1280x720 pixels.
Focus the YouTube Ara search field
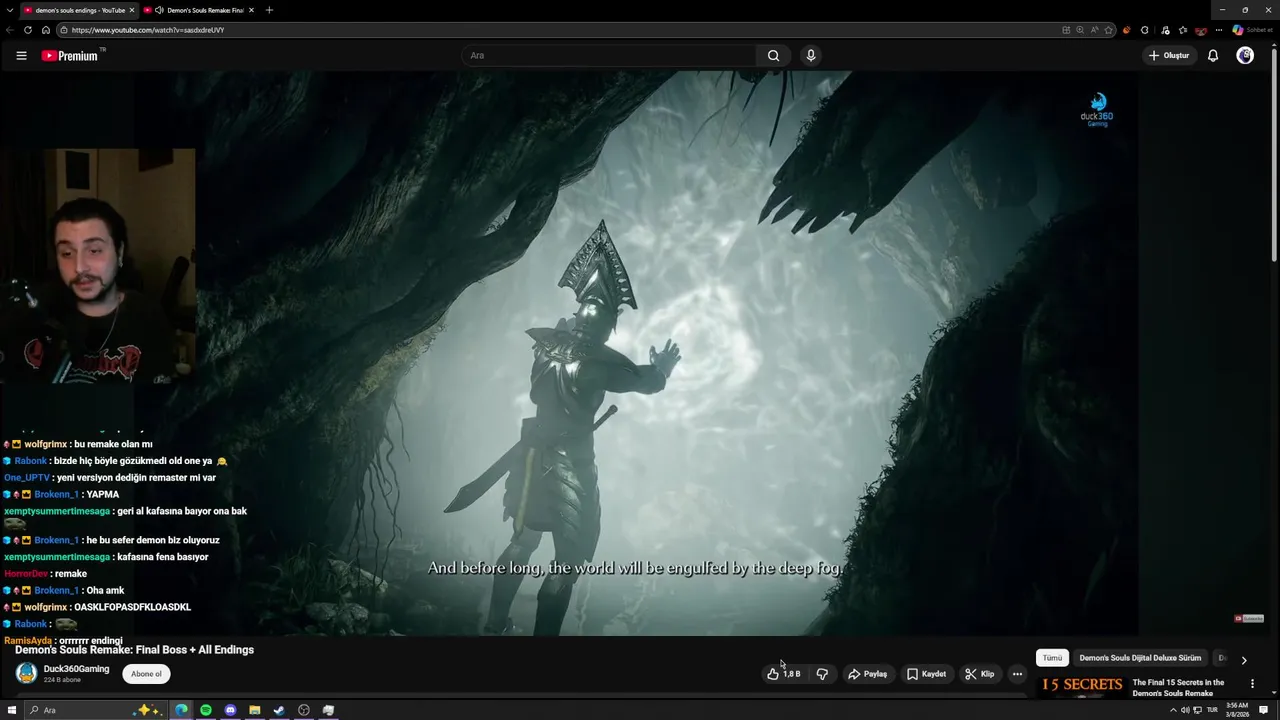(610, 56)
